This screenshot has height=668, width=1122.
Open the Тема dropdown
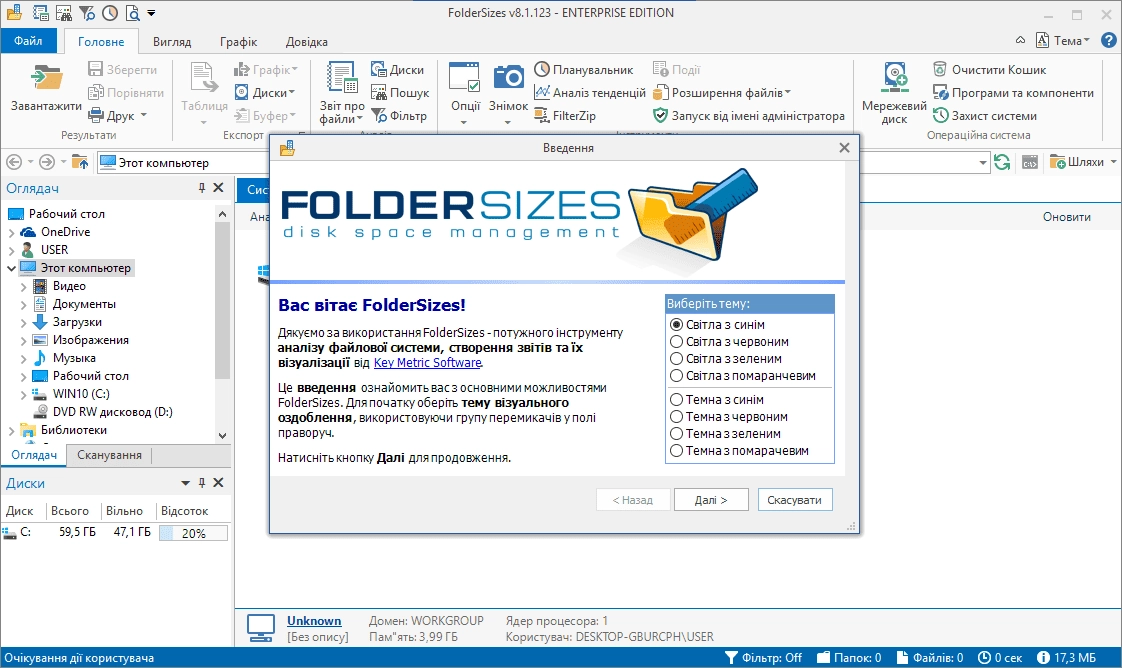1063,40
